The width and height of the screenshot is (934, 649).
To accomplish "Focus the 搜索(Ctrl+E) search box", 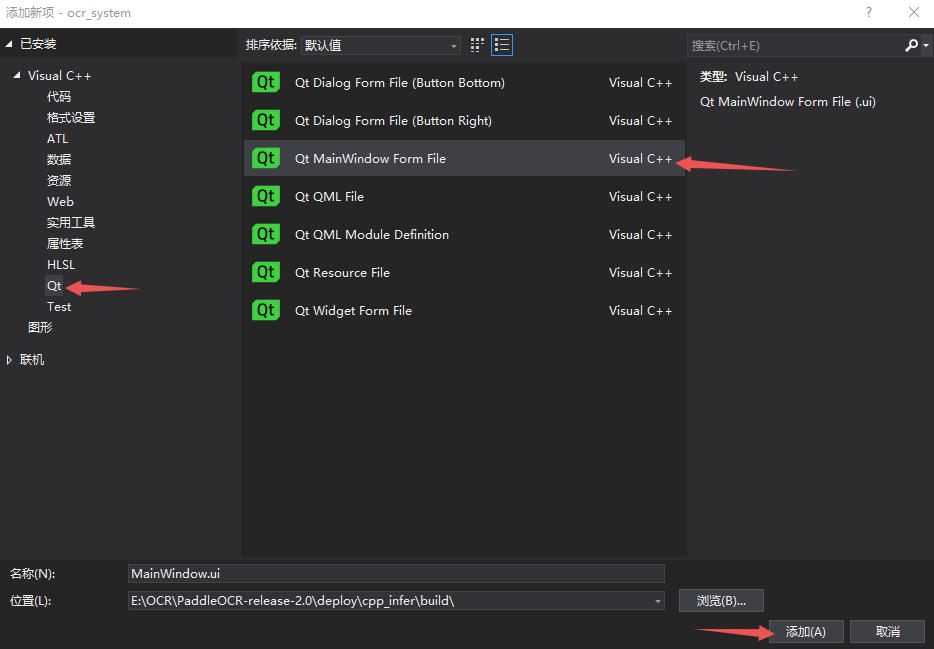I will [795, 45].
